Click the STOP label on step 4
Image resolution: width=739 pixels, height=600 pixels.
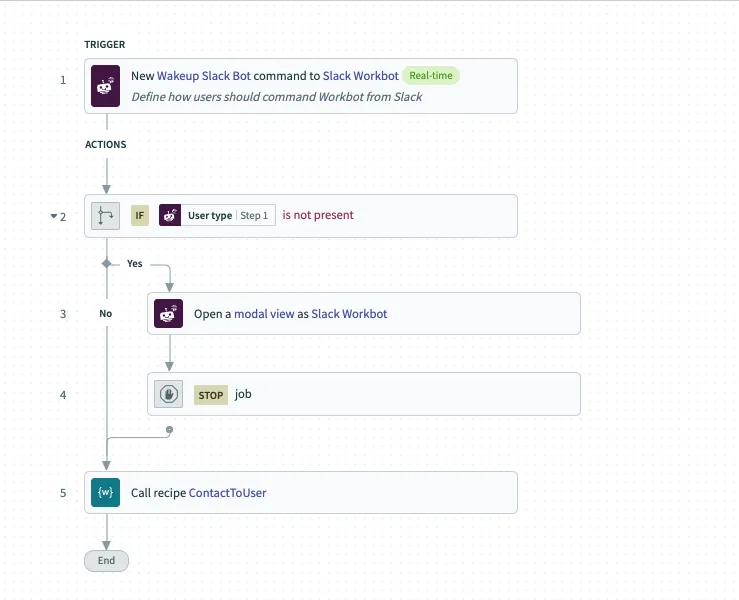point(211,395)
